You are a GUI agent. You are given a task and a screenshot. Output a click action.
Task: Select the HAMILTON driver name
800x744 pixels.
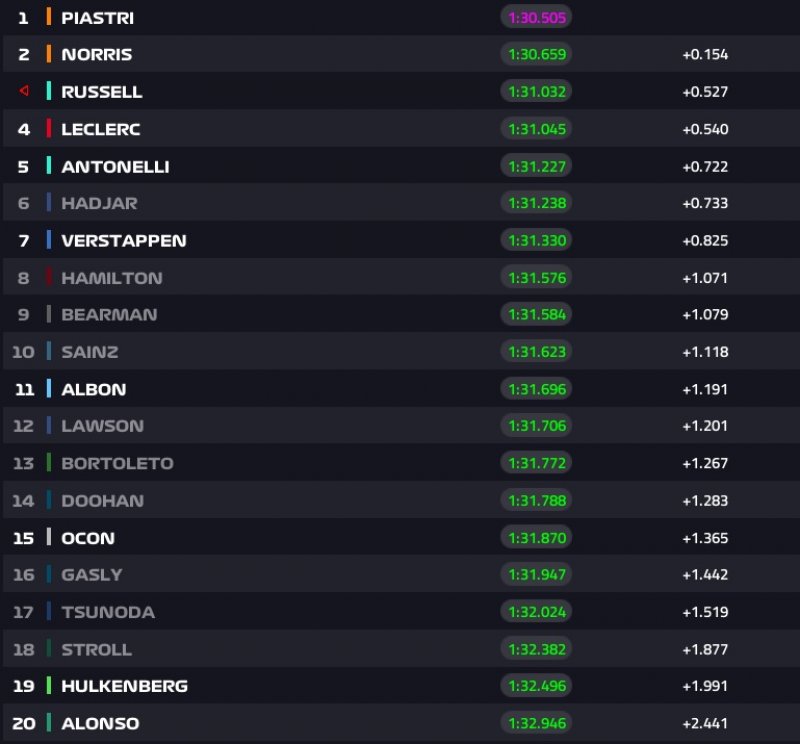[x=111, y=277]
